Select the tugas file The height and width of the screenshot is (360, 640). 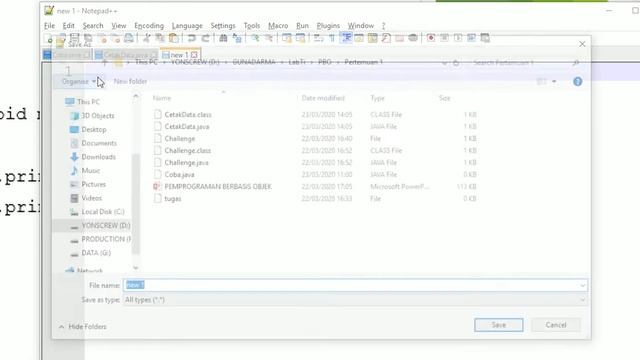pyautogui.click(x=173, y=199)
